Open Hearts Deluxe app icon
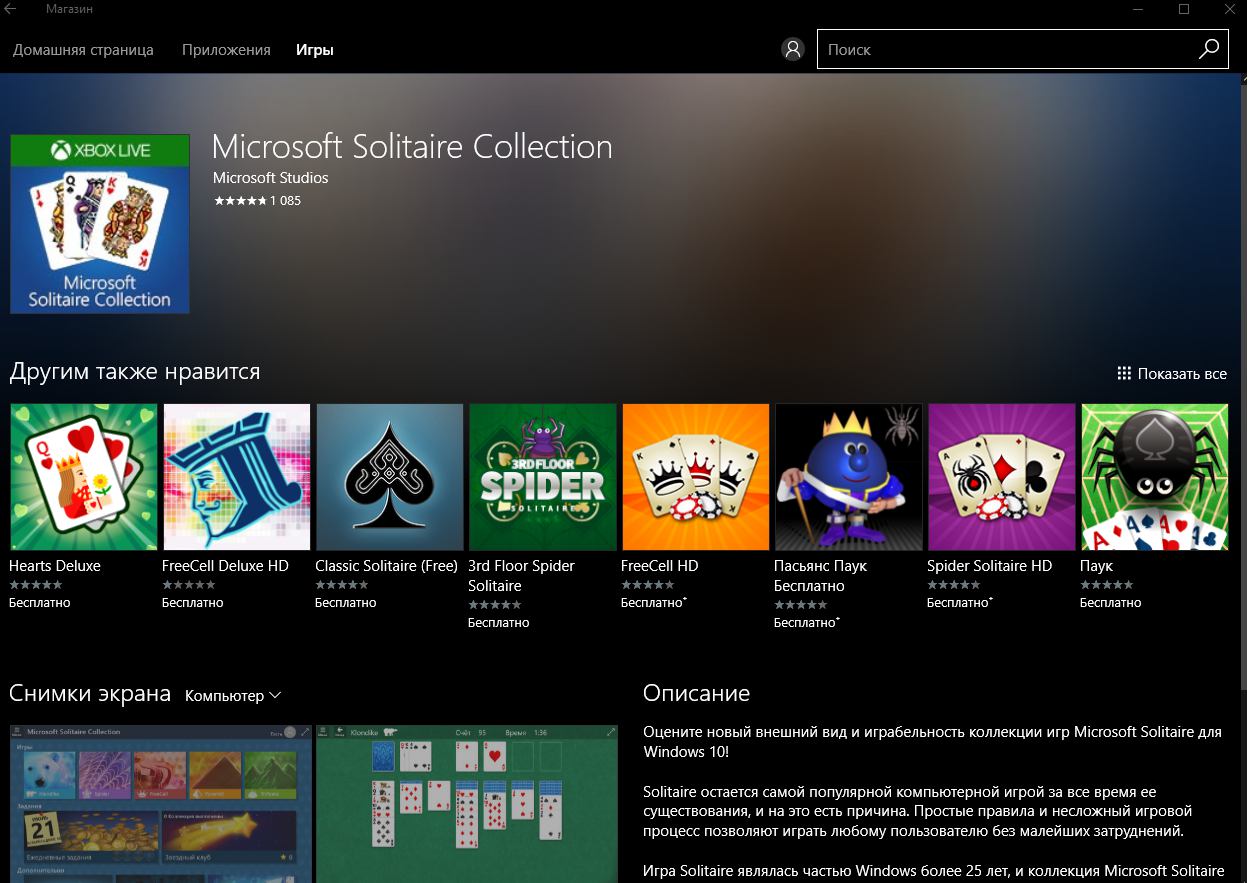This screenshot has height=883, width=1247. click(x=84, y=477)
